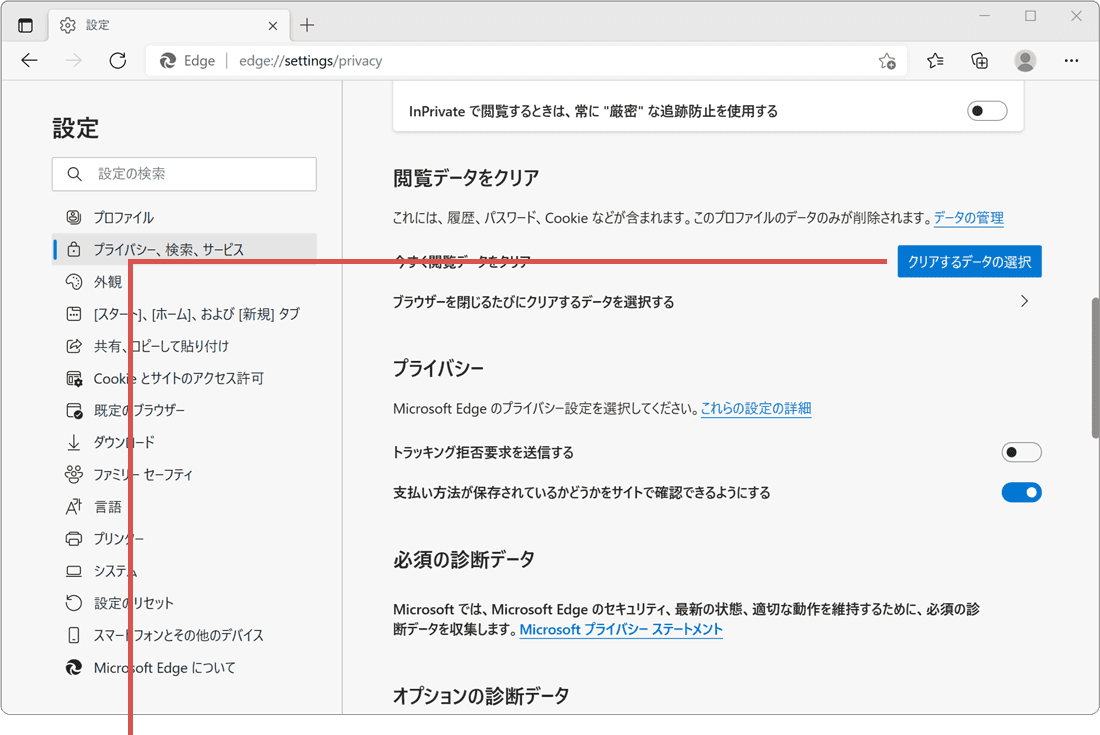Open the Edge ... settings menu

1071,60
